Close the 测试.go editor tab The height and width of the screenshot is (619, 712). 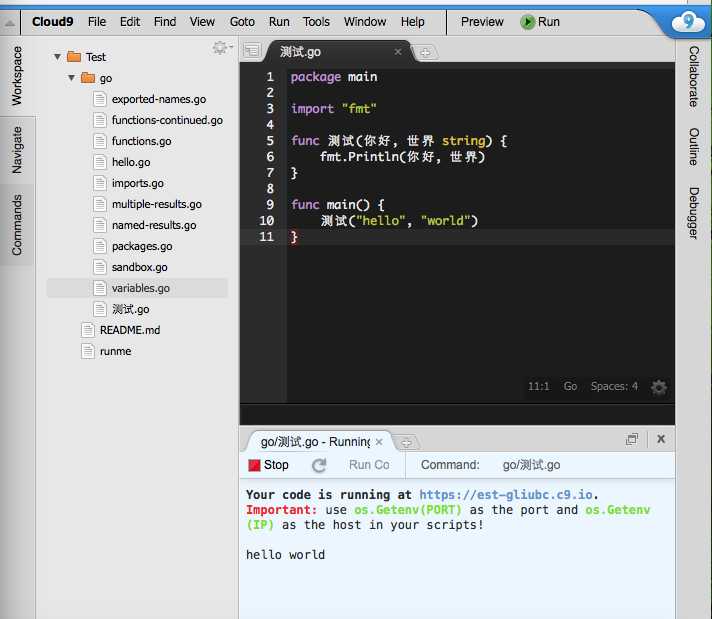click(398, 52)
